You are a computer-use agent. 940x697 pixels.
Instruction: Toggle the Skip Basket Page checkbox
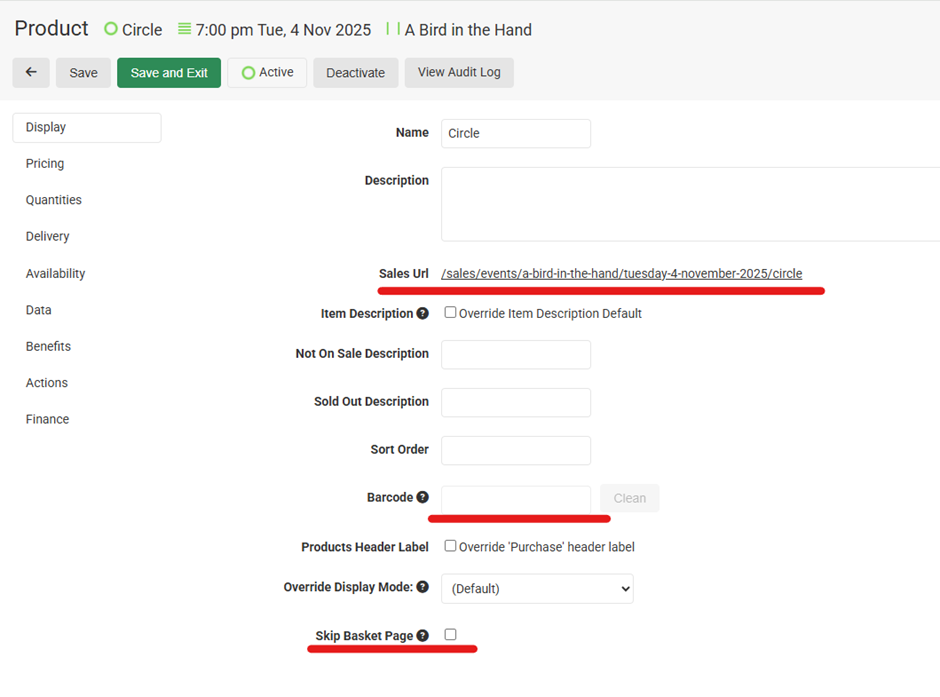point(450,635)
